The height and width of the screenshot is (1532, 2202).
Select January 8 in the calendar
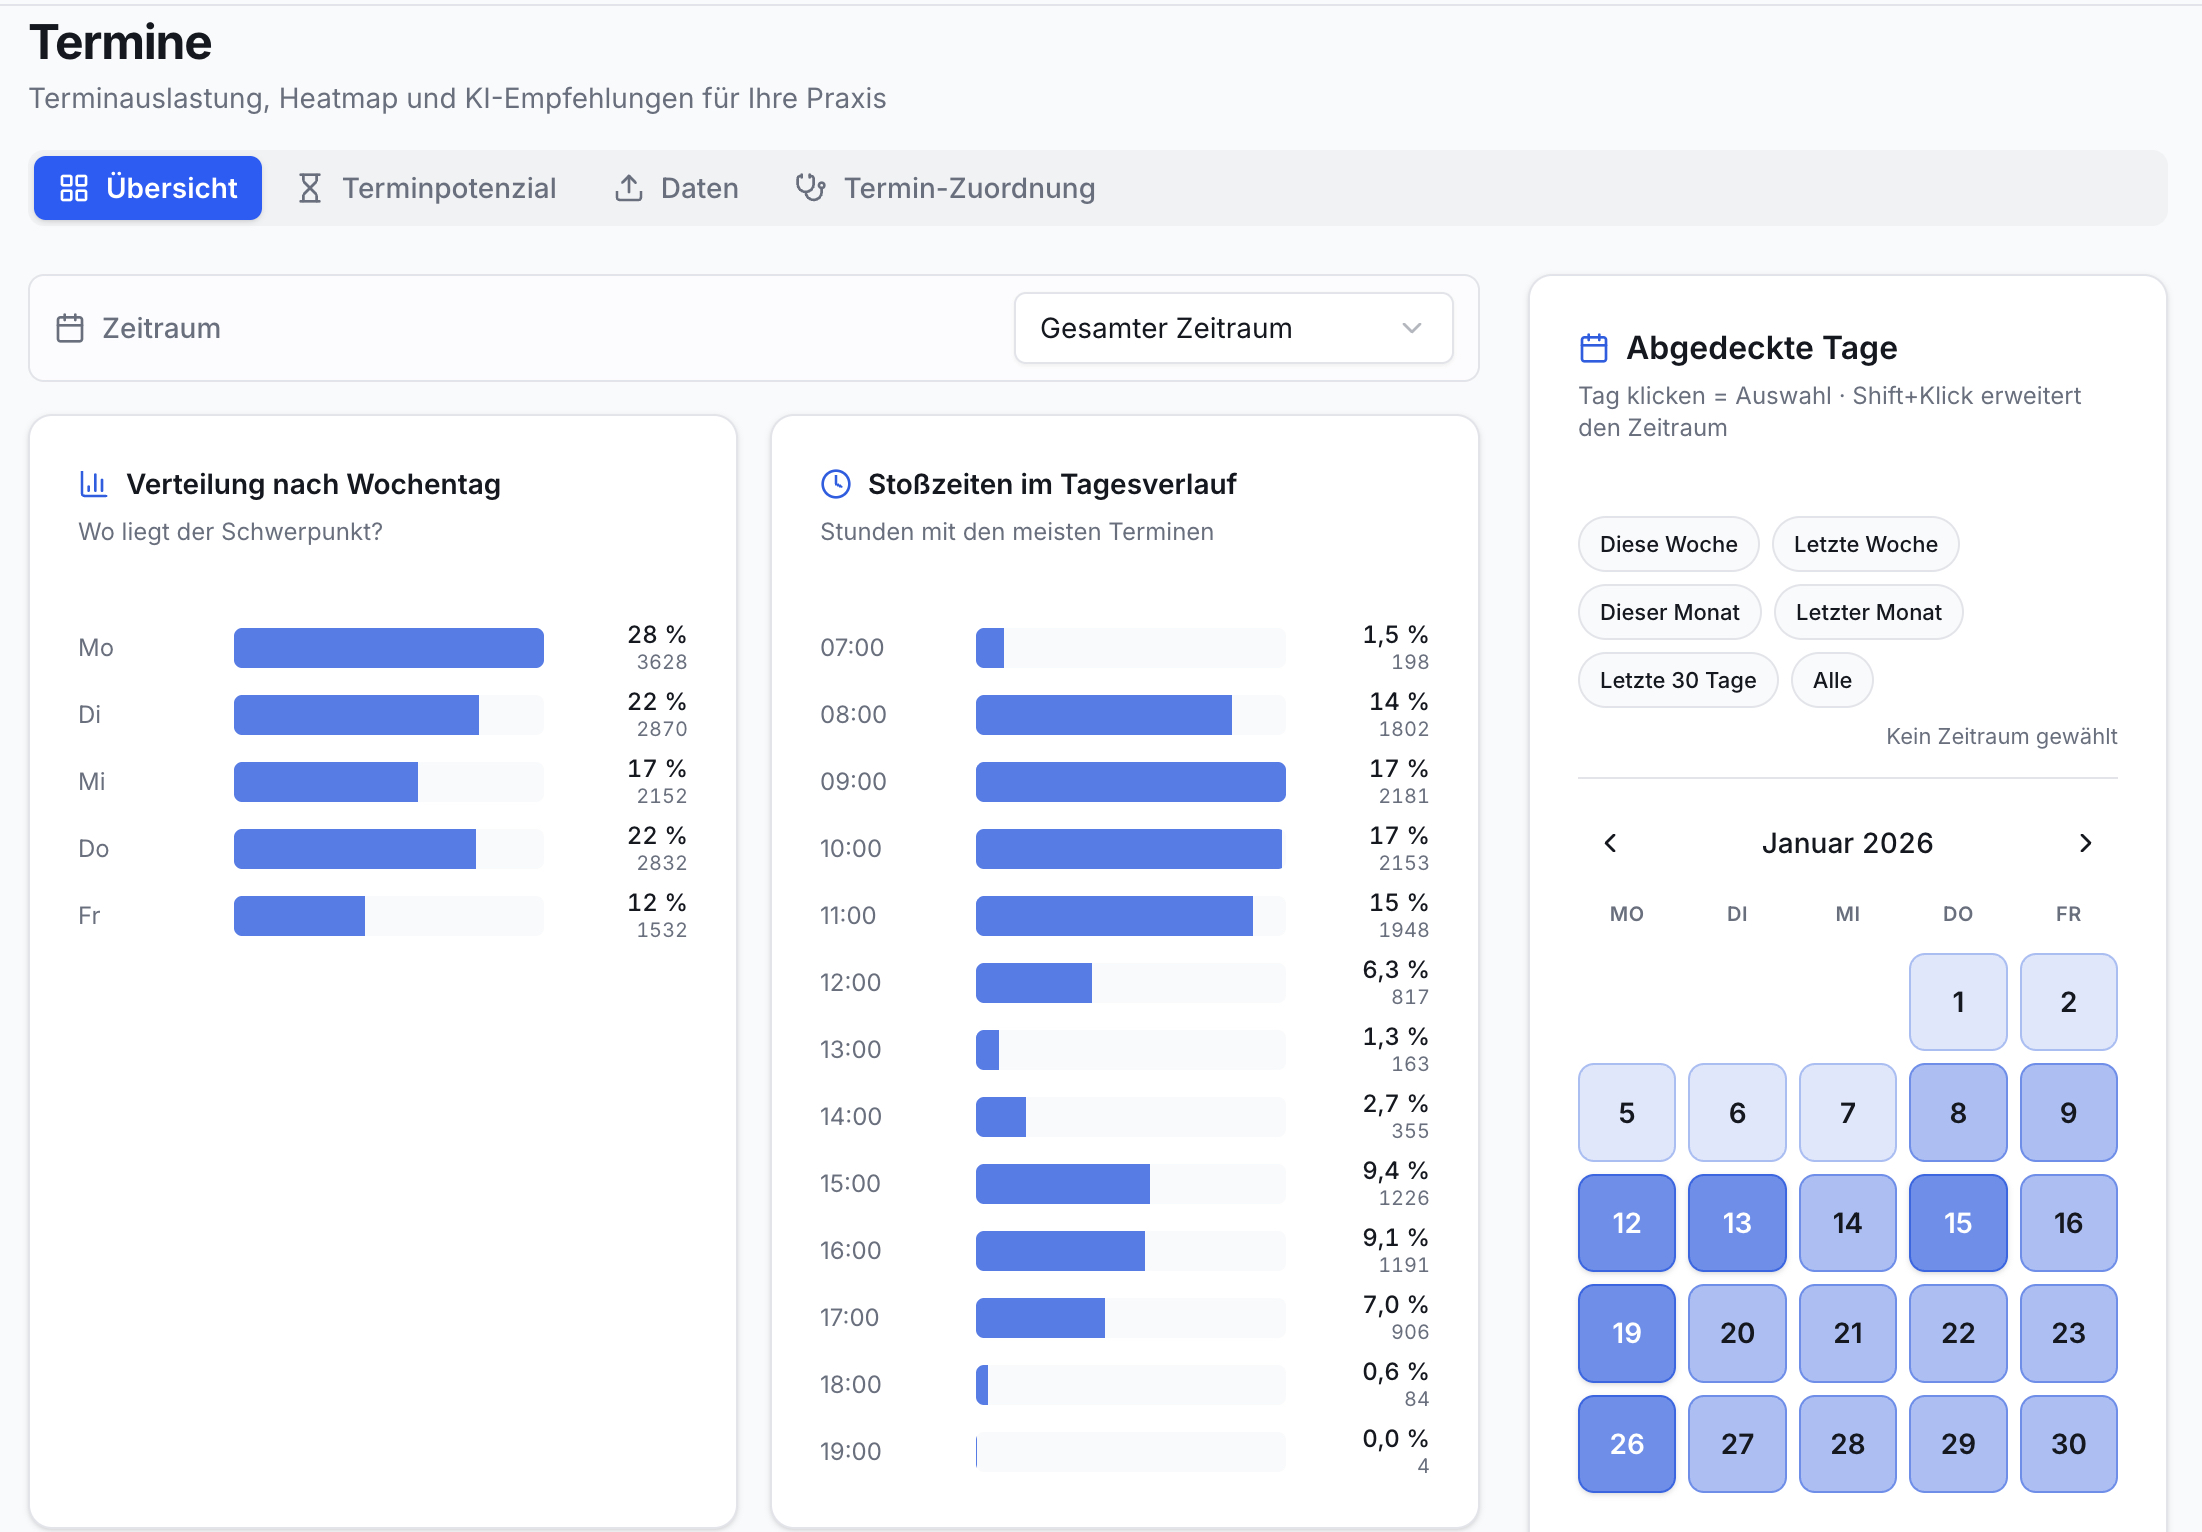[x=1958, y=1113]
